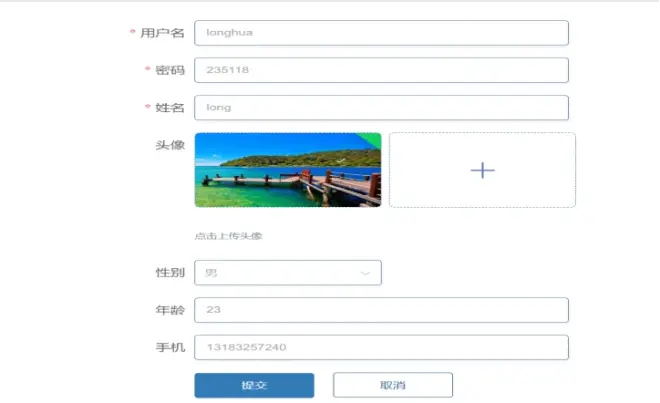Open the gender select showing 男
660x403 pixels.
280,273
